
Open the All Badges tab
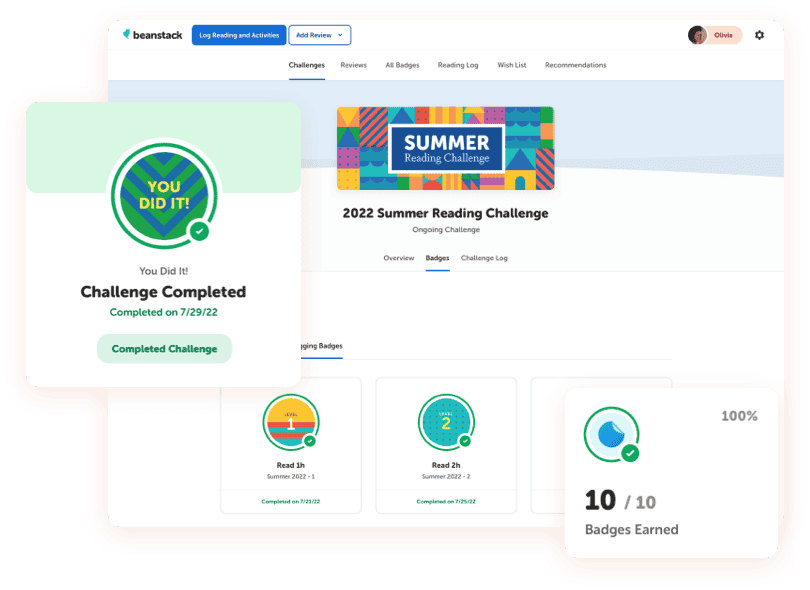pos(402,65)
